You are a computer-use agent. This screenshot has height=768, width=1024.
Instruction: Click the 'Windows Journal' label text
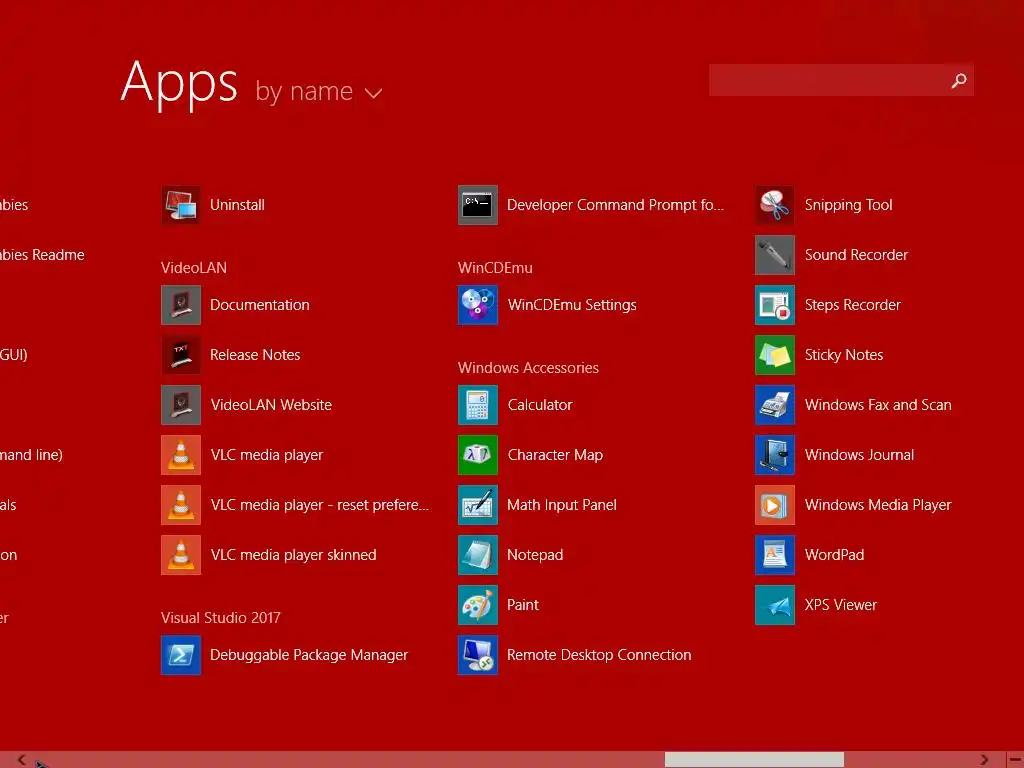tap(859, 455)
